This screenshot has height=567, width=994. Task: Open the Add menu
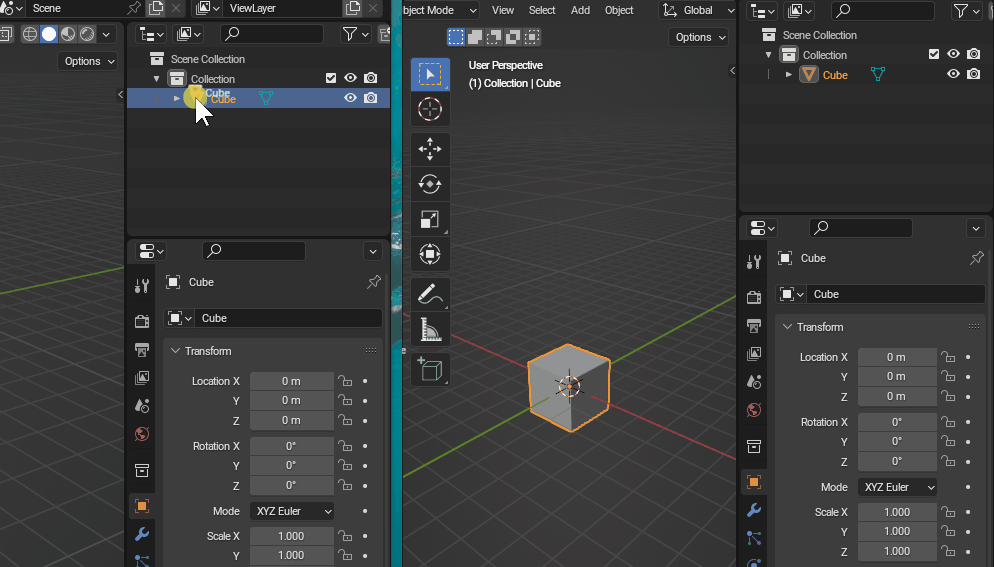pos(580,10)
